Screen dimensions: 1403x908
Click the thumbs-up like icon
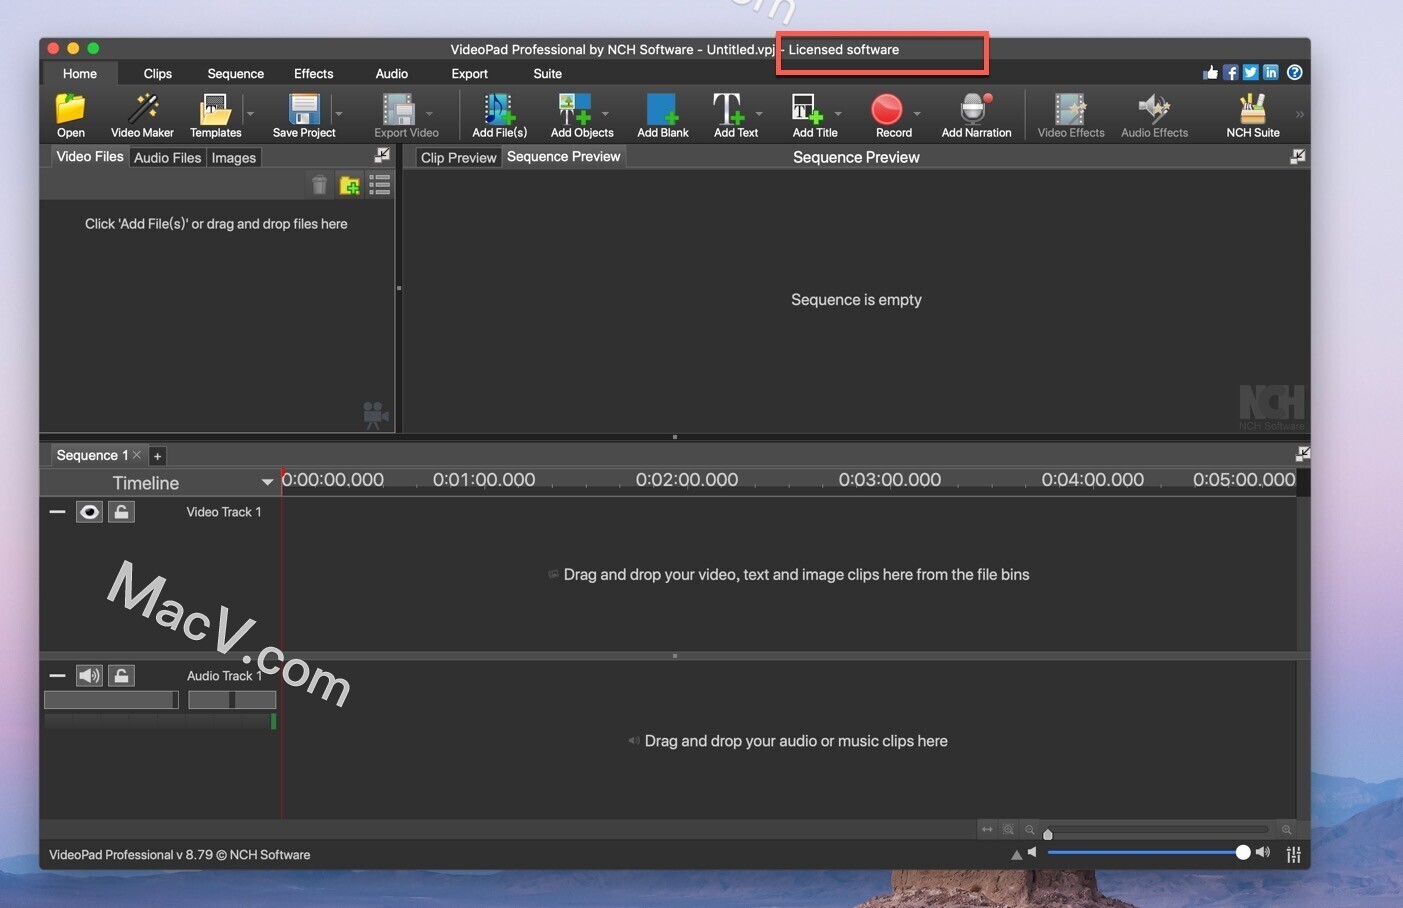[1211, 72]
